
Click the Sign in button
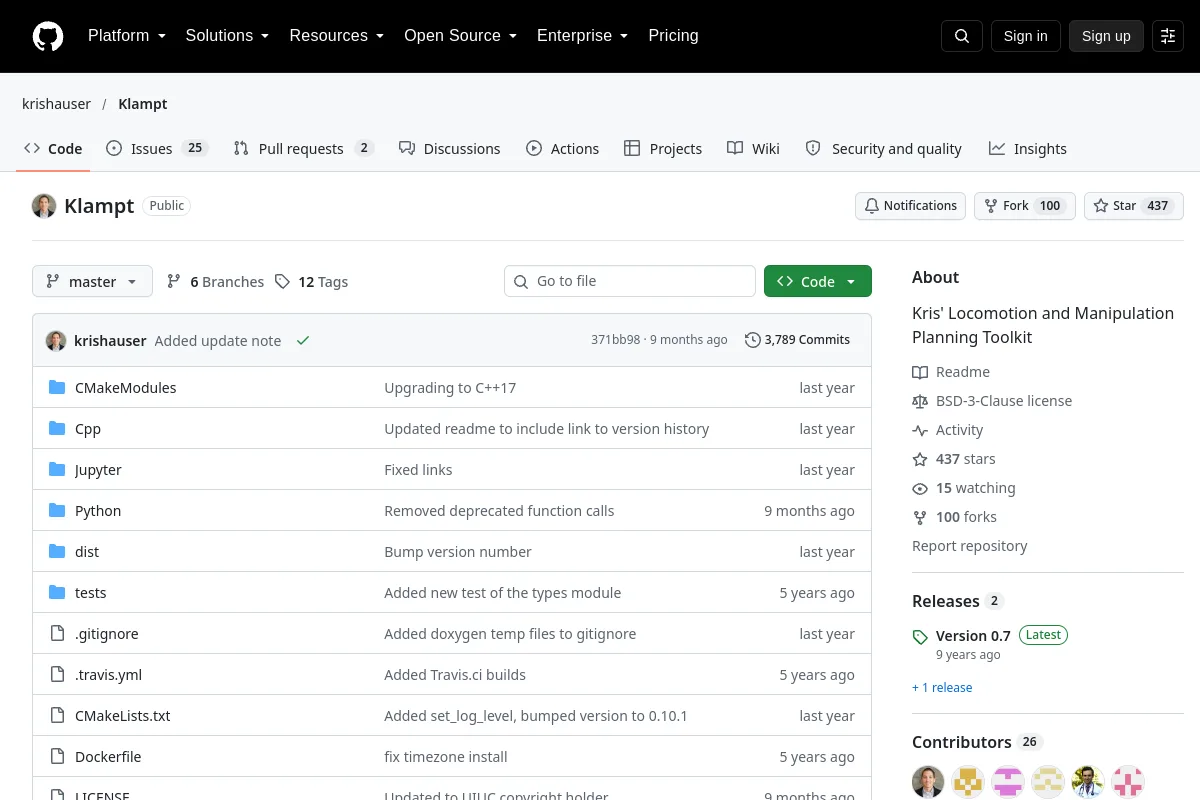1025,36
